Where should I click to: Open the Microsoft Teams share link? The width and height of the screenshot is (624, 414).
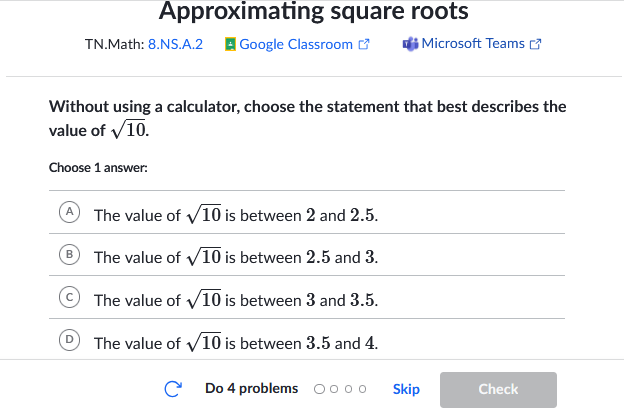(x=472, y=43)
